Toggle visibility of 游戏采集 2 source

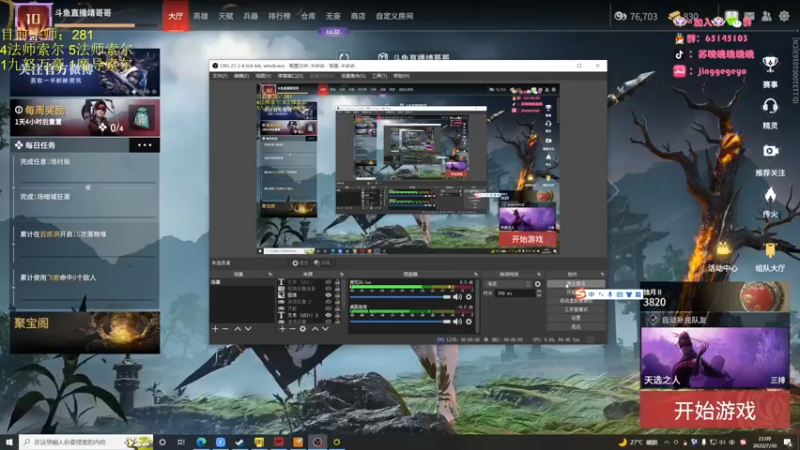328,302
